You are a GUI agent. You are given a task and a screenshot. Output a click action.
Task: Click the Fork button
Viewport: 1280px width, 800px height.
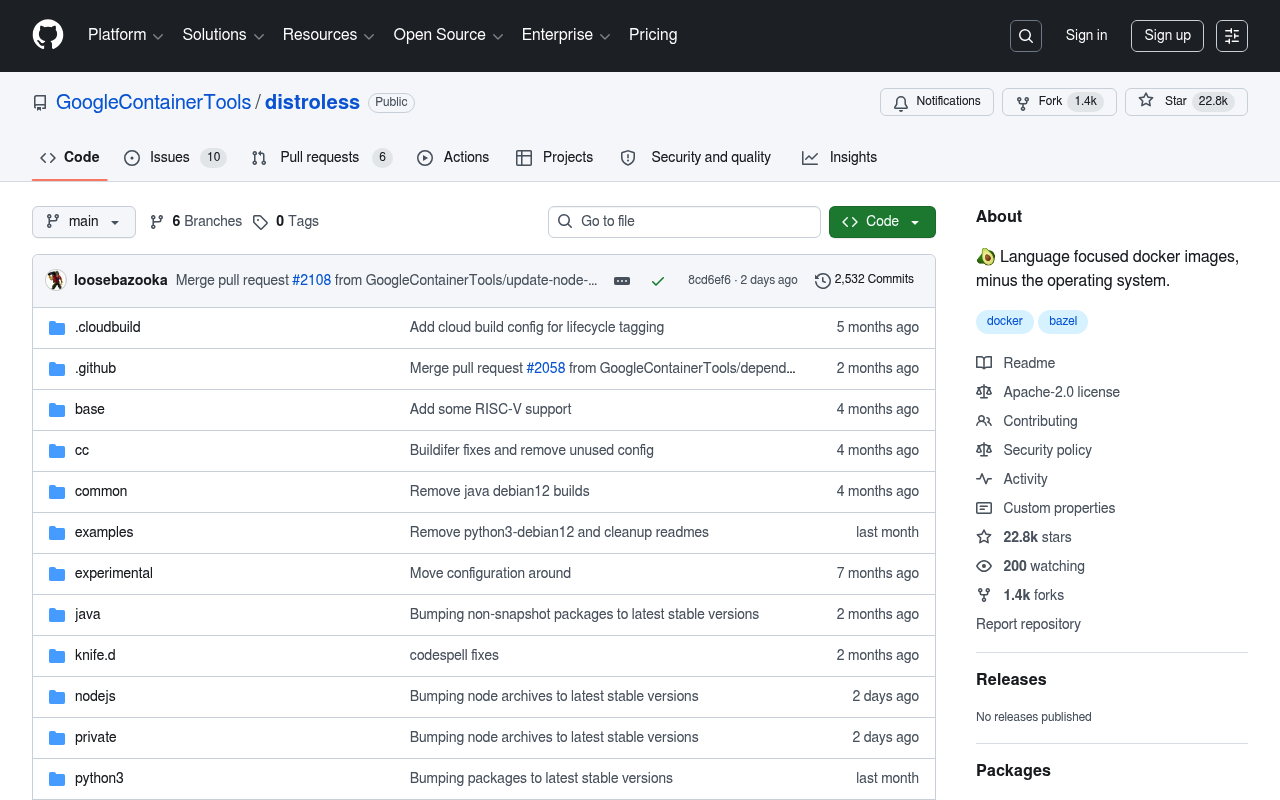[1059, 102]
